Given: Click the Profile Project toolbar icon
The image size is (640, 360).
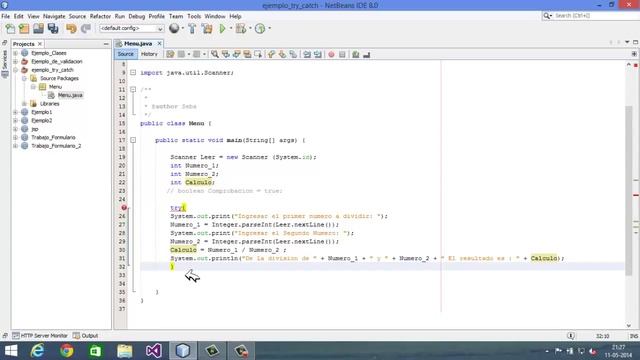Looking at the screenshot, I should (260, 29).
